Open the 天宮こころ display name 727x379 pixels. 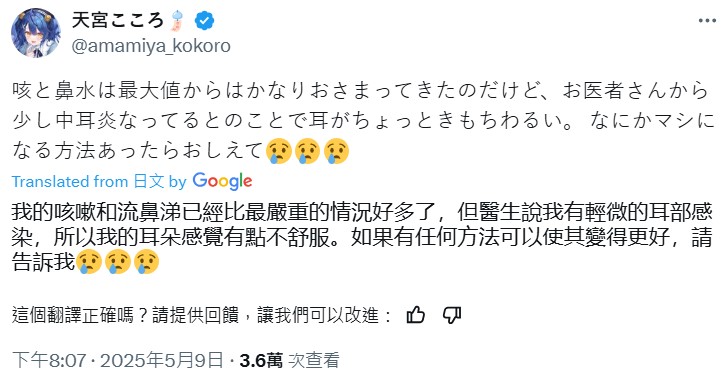pos(118,21)
